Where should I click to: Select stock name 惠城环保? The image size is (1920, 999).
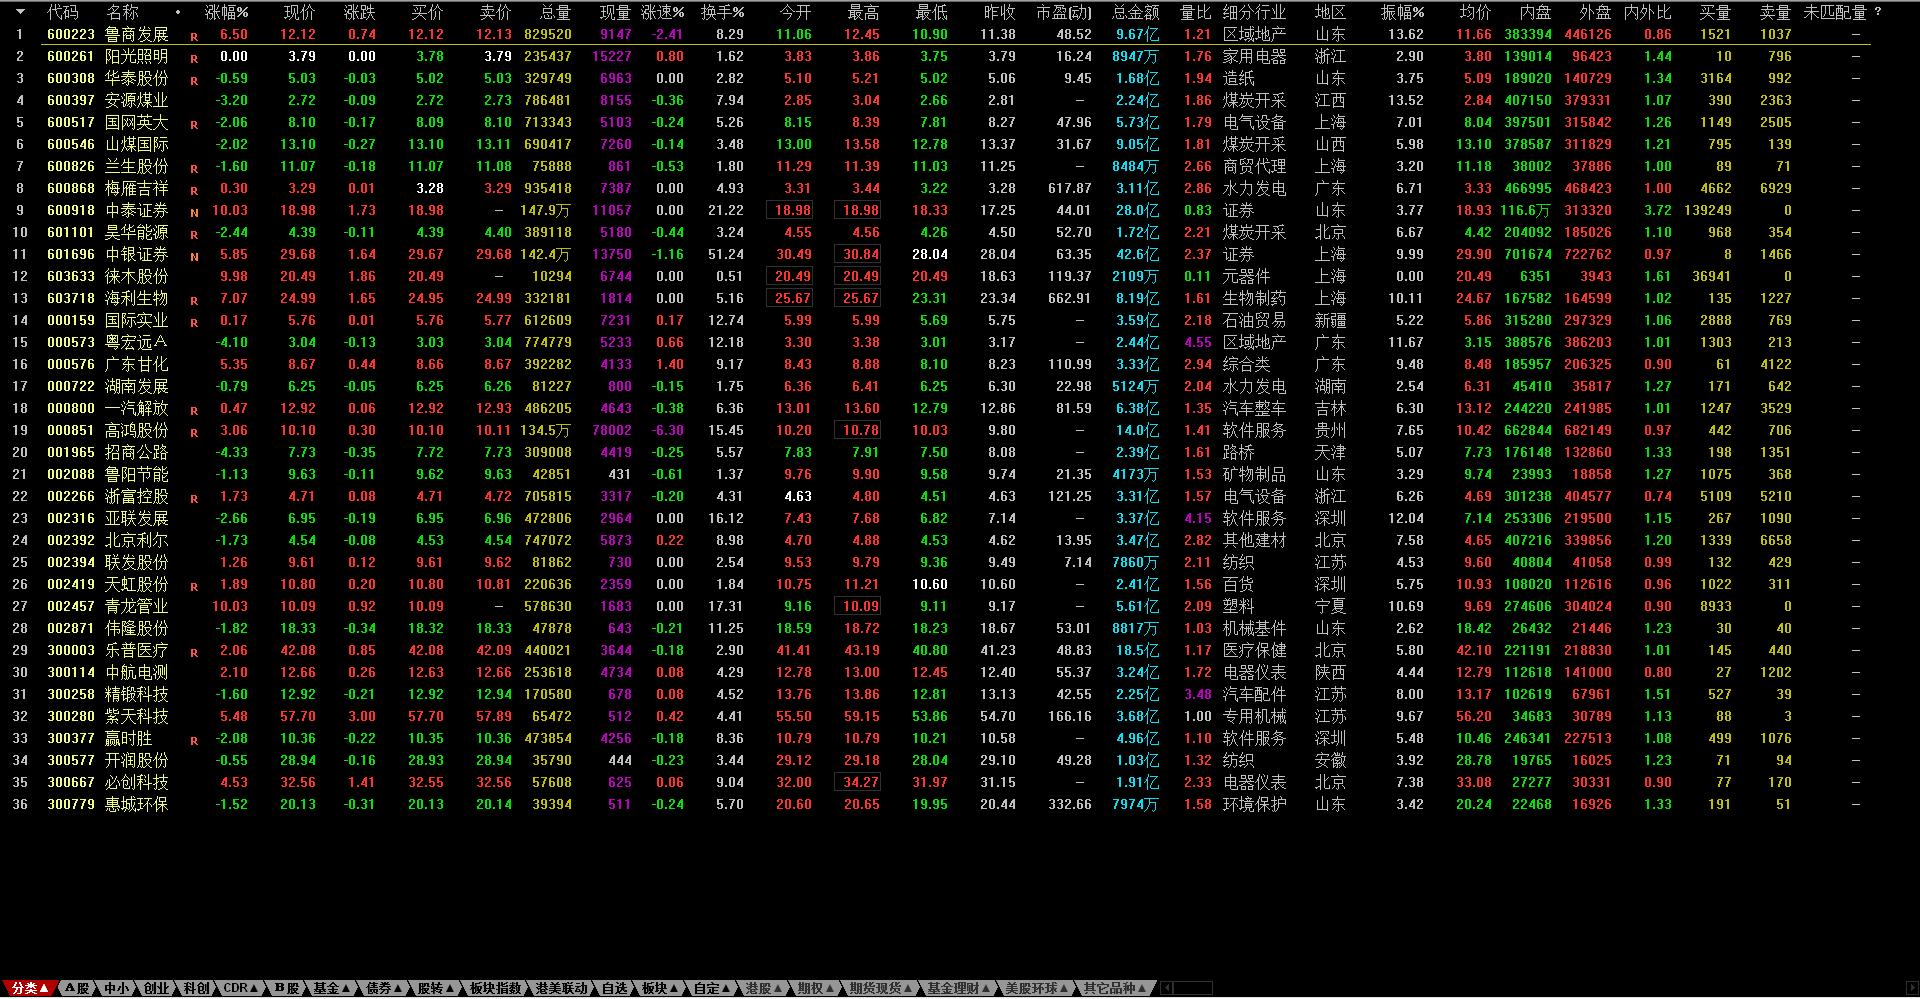[x=136, y=804]
